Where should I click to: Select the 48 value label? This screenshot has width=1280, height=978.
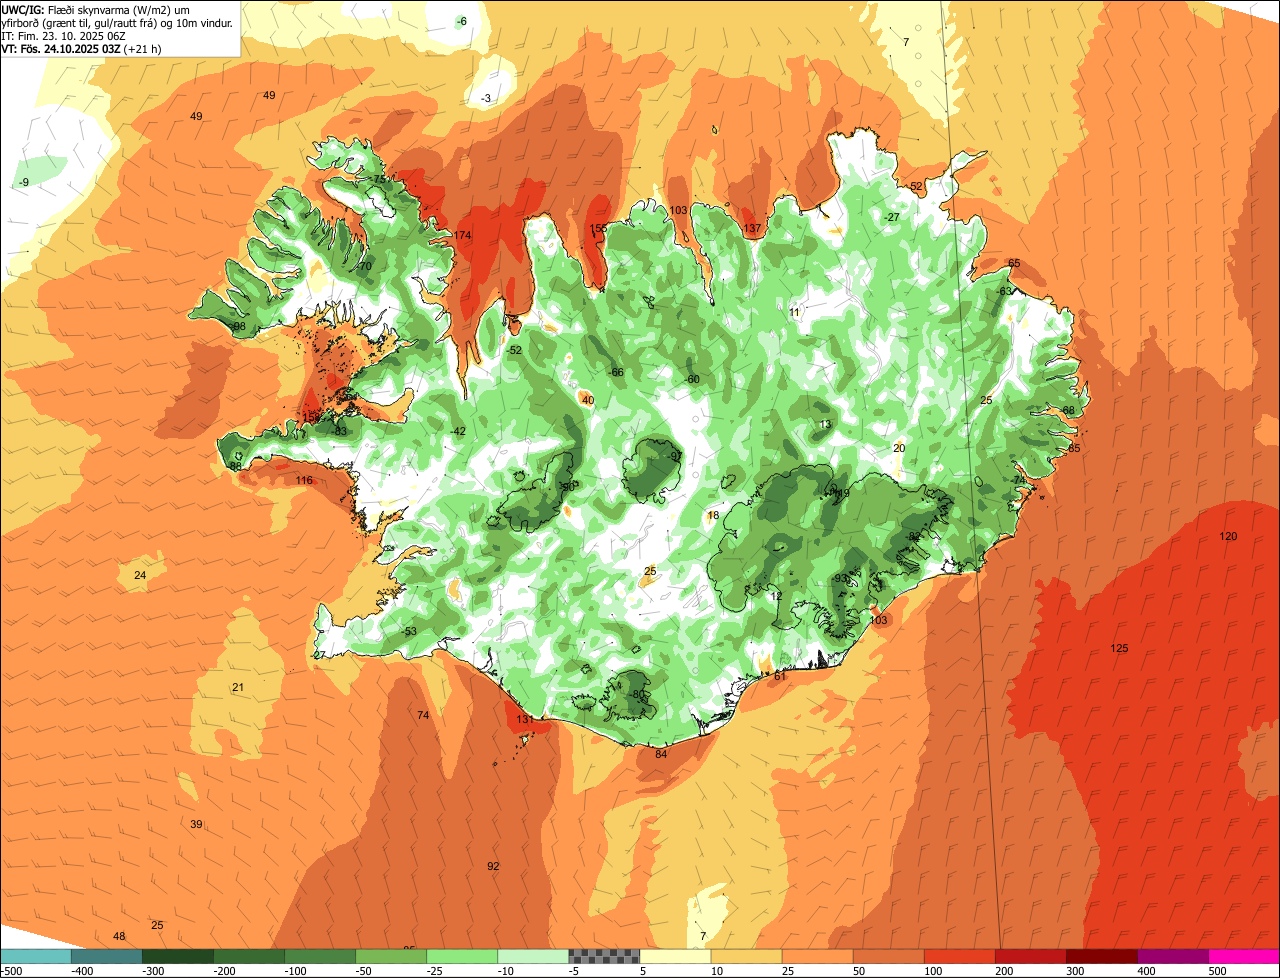click(119, 936)
